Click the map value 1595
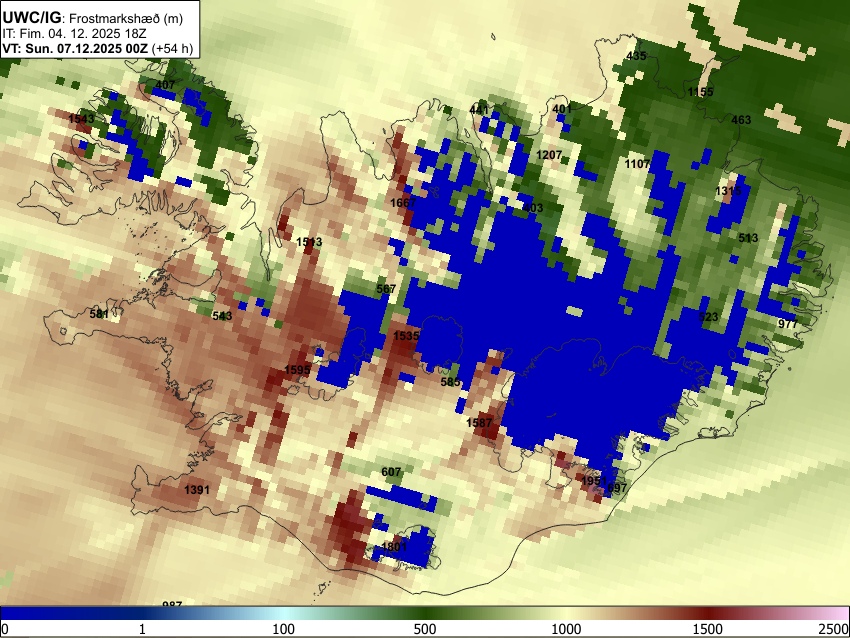Viewport: 850px width, 638px height. [x=297, y=370]
